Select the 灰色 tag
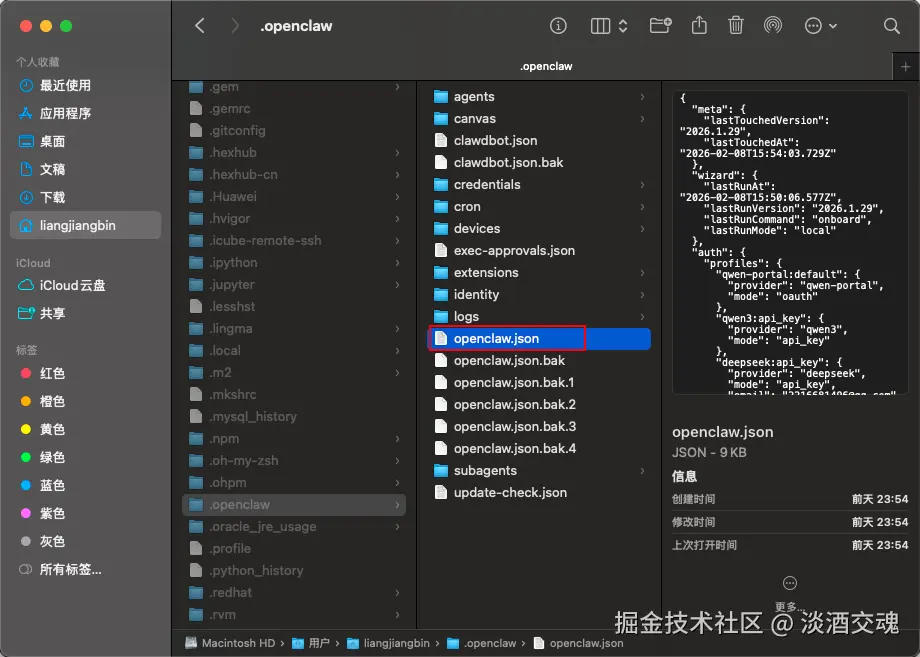 tap(86, 541)
